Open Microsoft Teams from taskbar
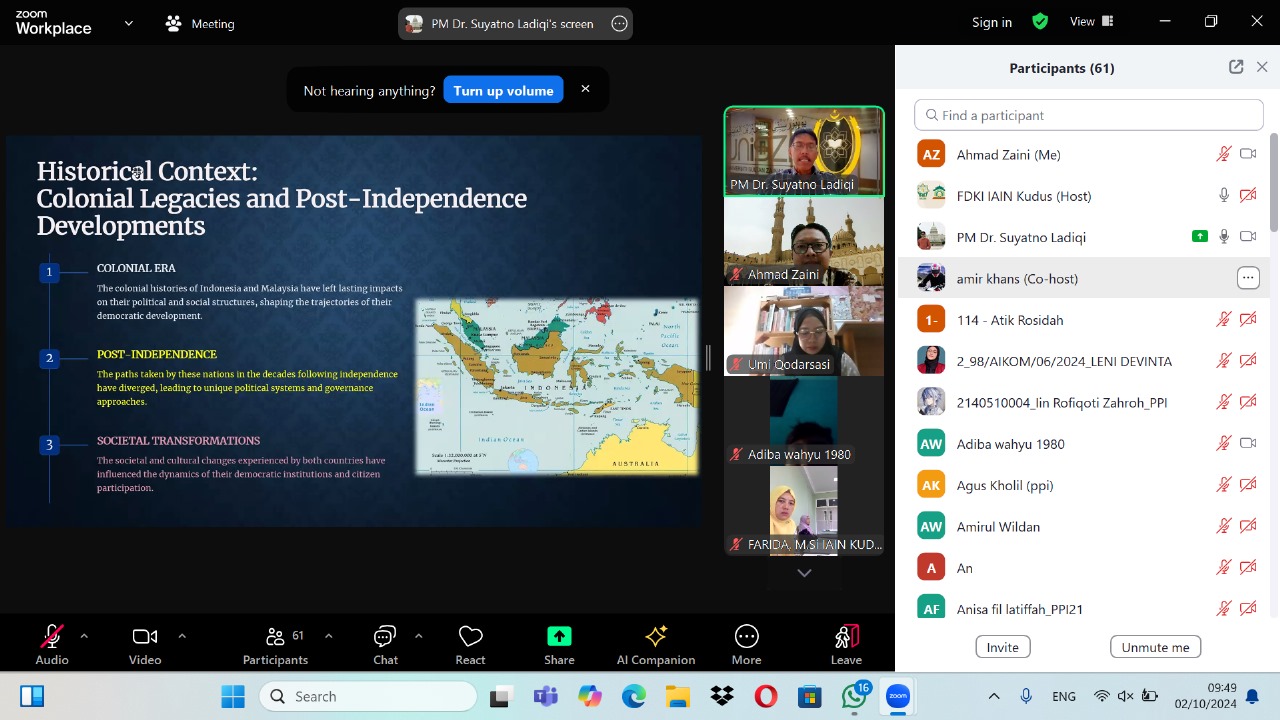 pyautogui.click(x=545, y=696)
